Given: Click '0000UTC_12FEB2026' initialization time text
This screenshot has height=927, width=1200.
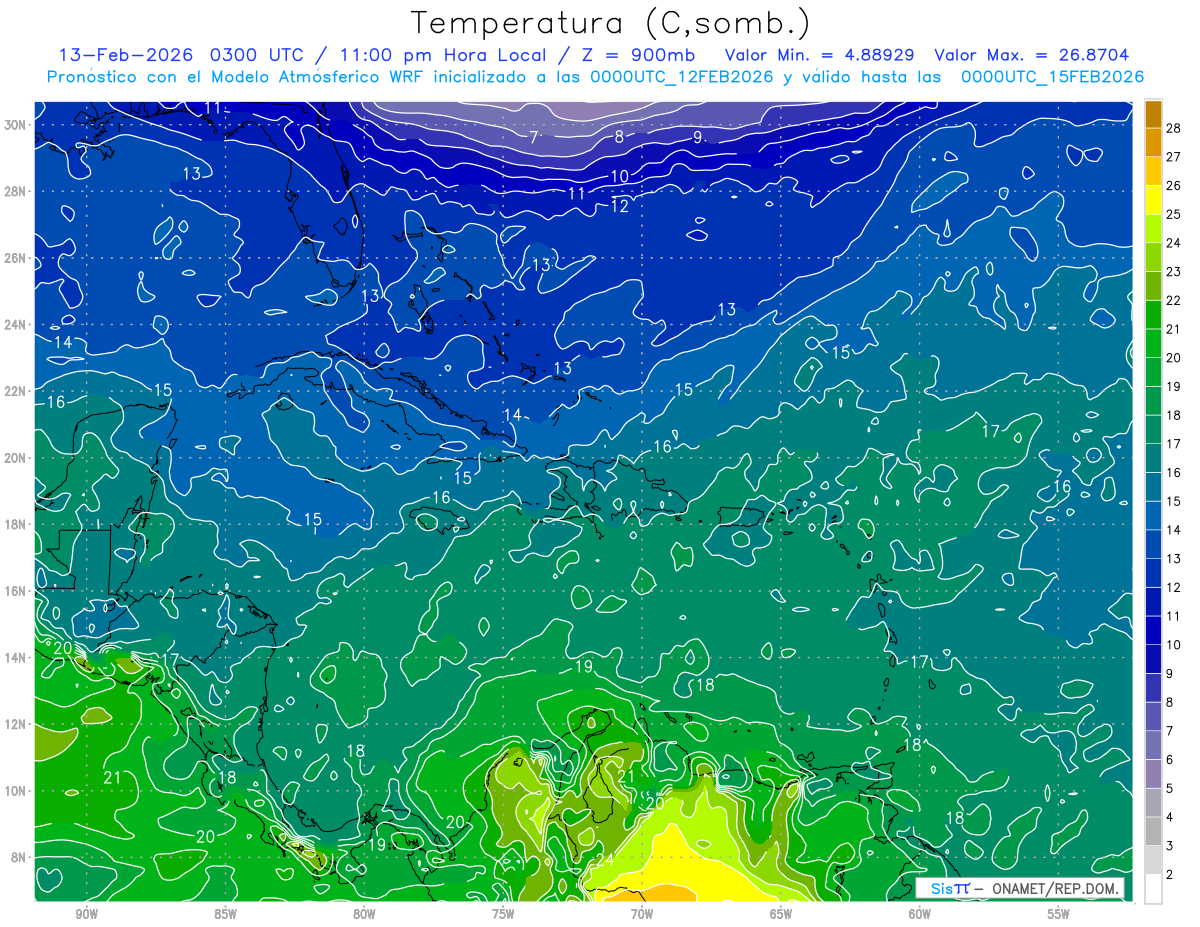Looking at the screenshot, I should pyautogui.click(x=681, y=77).
